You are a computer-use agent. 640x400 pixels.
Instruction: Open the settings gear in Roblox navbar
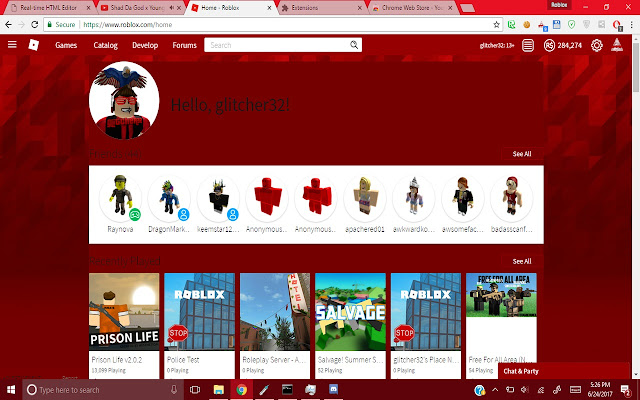(597, 45)
